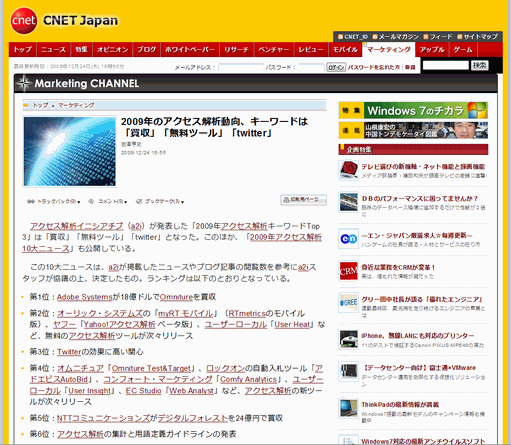
Task: Open EC Studio link
Action: [143, 391]
